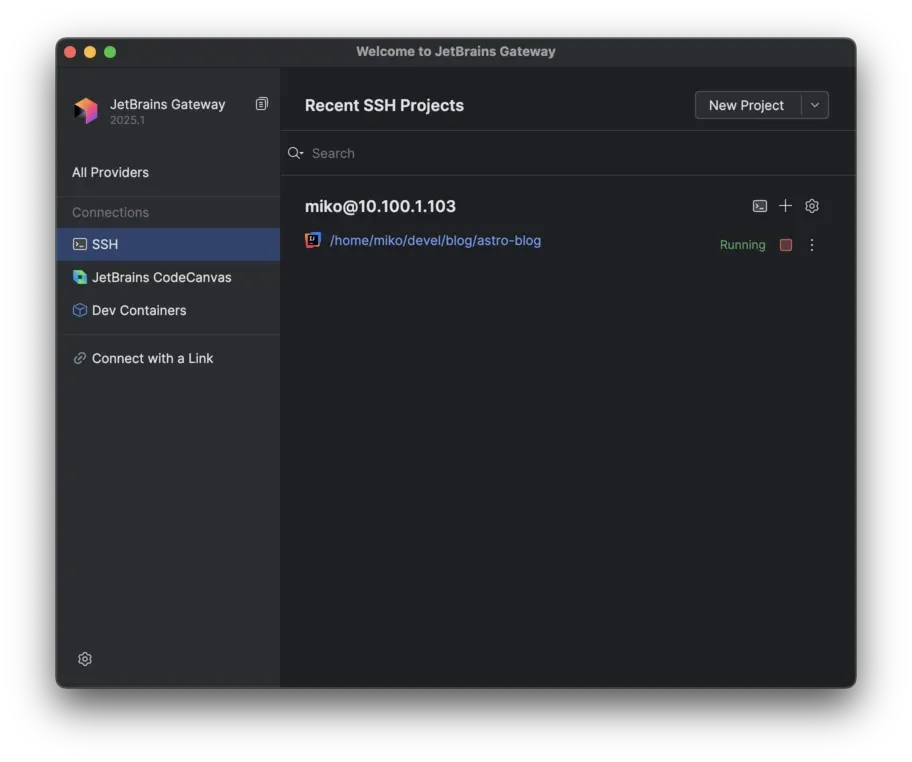912x762 pixels.
Task: Expand the New Project dropdown arrow
Action: pyautogui.click(x=815, y=105)
